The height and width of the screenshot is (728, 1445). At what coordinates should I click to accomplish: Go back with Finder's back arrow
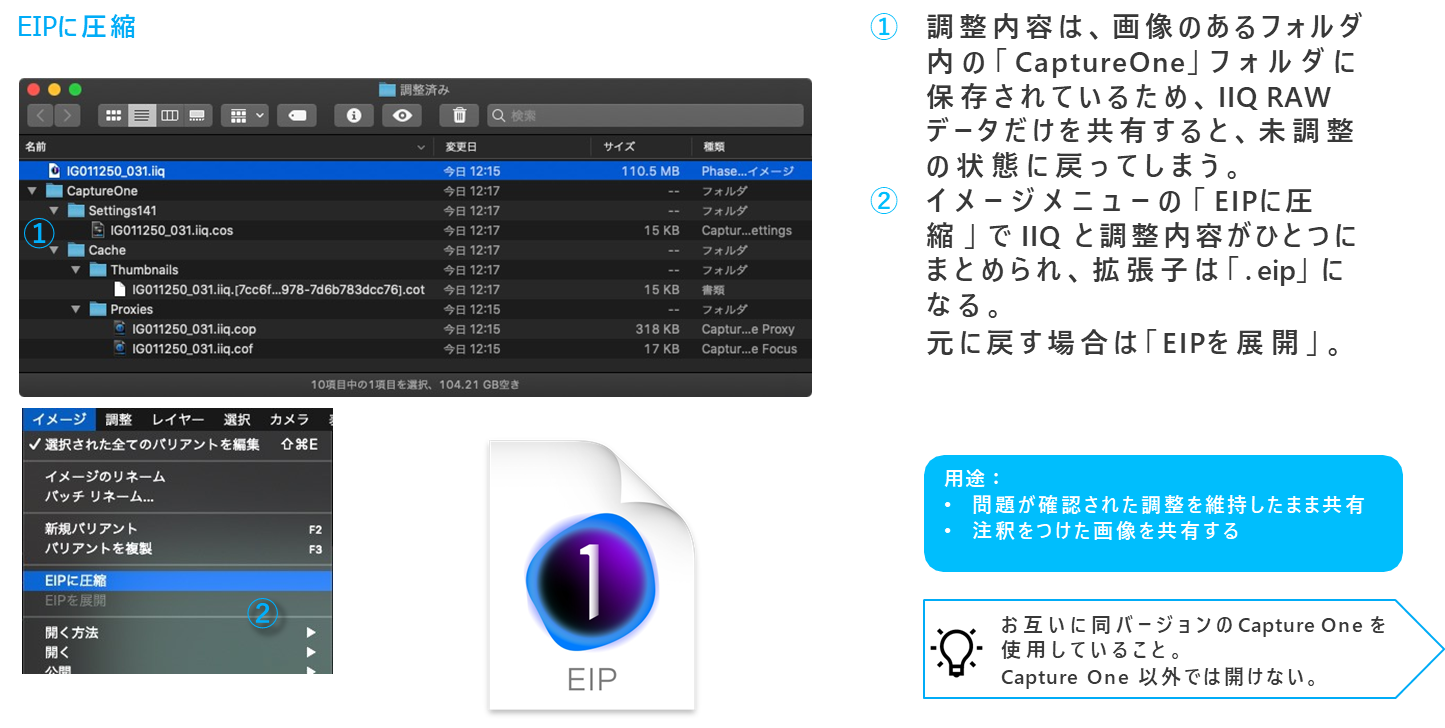(41, 115)
